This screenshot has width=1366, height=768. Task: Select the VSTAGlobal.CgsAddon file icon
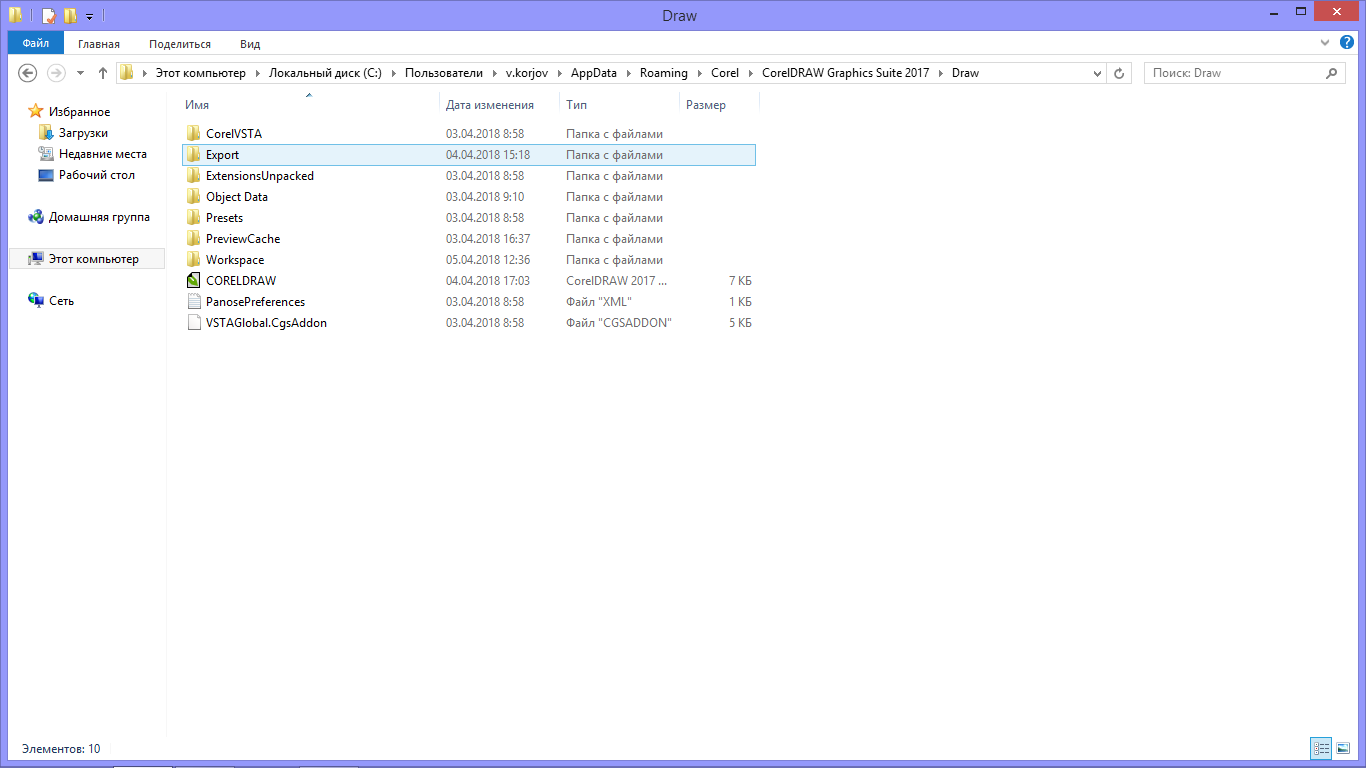coord(194,322)
